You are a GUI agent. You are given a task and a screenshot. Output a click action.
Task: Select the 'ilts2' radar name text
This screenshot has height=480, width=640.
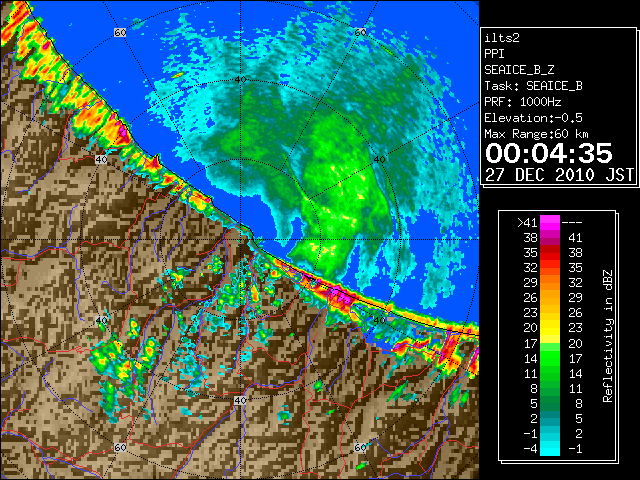(502, 38)
